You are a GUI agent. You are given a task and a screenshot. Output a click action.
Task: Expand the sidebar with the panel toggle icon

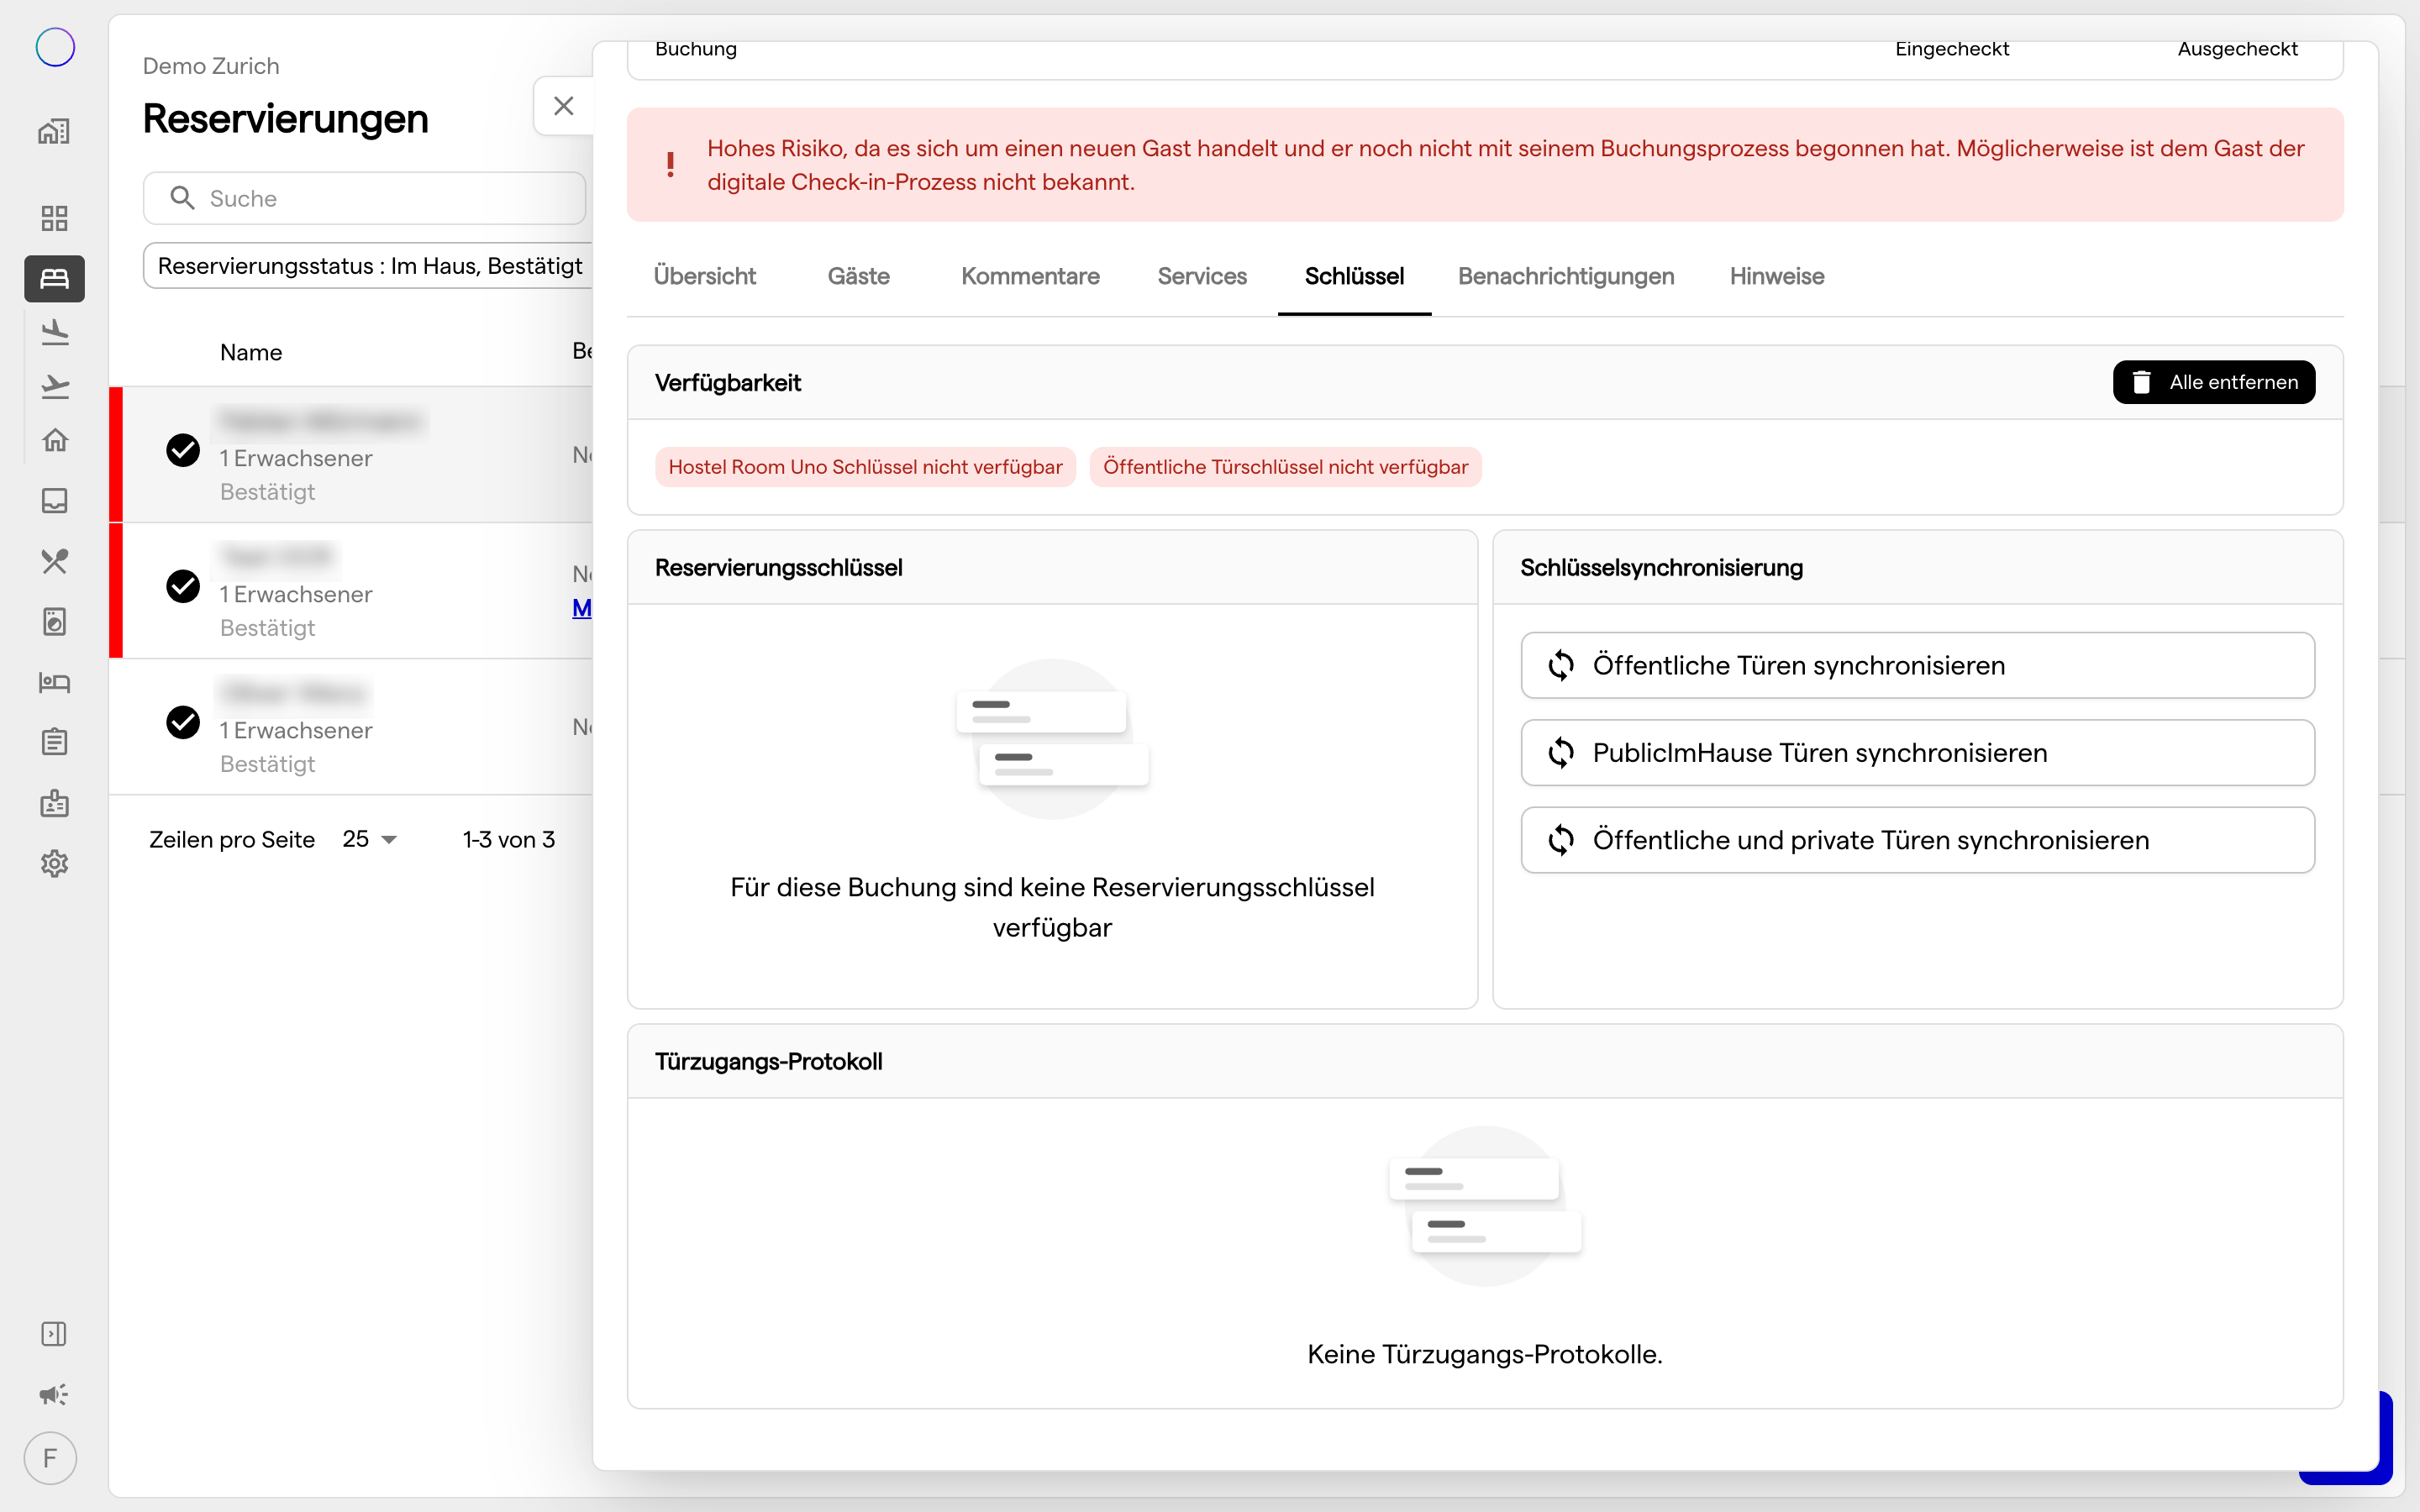click(54, 1334)
